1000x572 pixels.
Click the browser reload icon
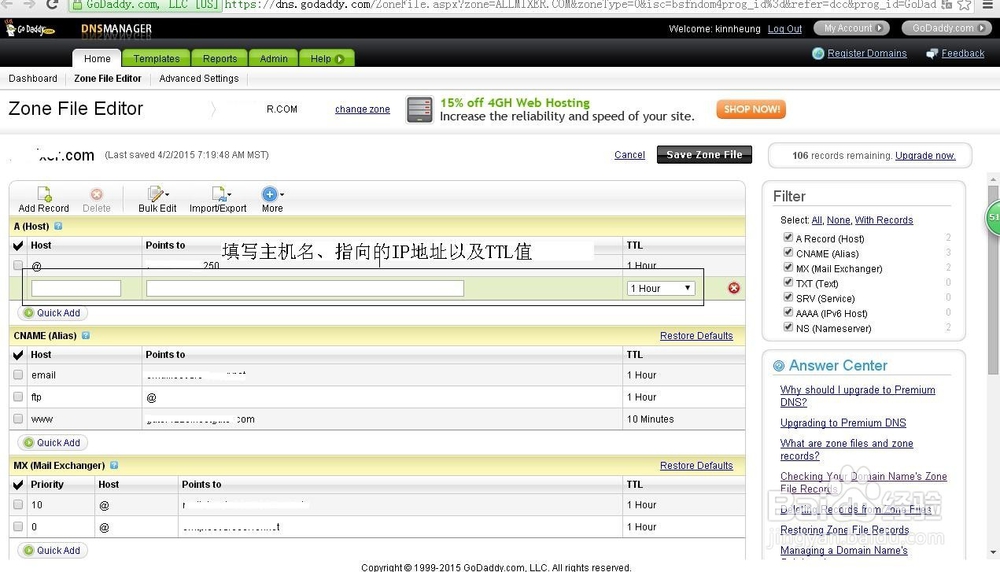tap(52, 4)
